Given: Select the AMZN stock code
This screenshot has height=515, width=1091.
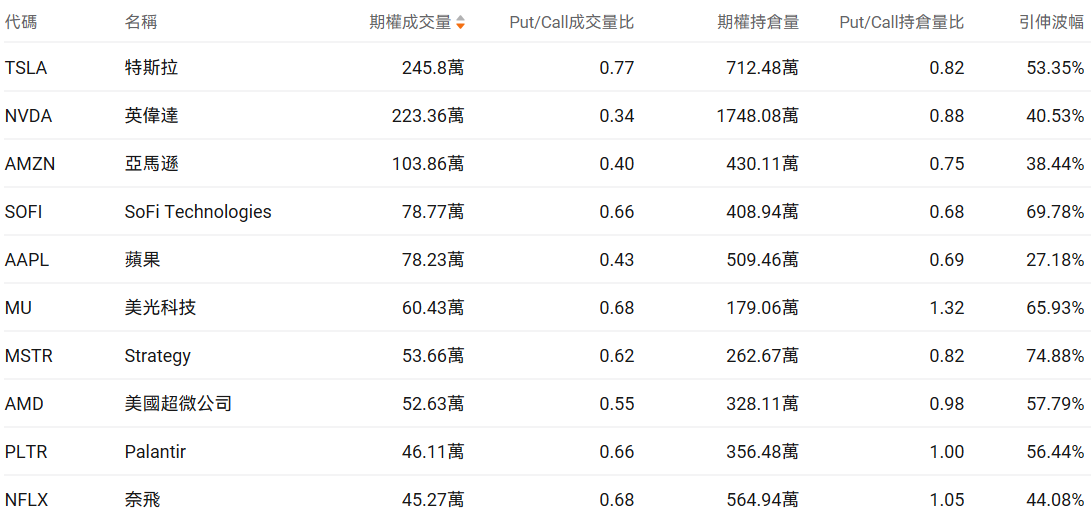Looking at the screenshot, I should (x=30, y=164).
